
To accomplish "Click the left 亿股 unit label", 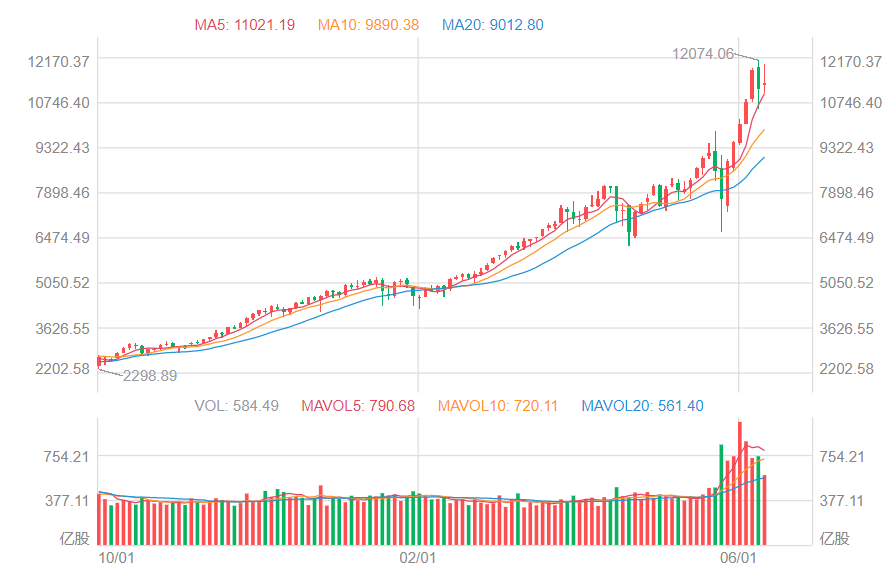I will point(74,539).
